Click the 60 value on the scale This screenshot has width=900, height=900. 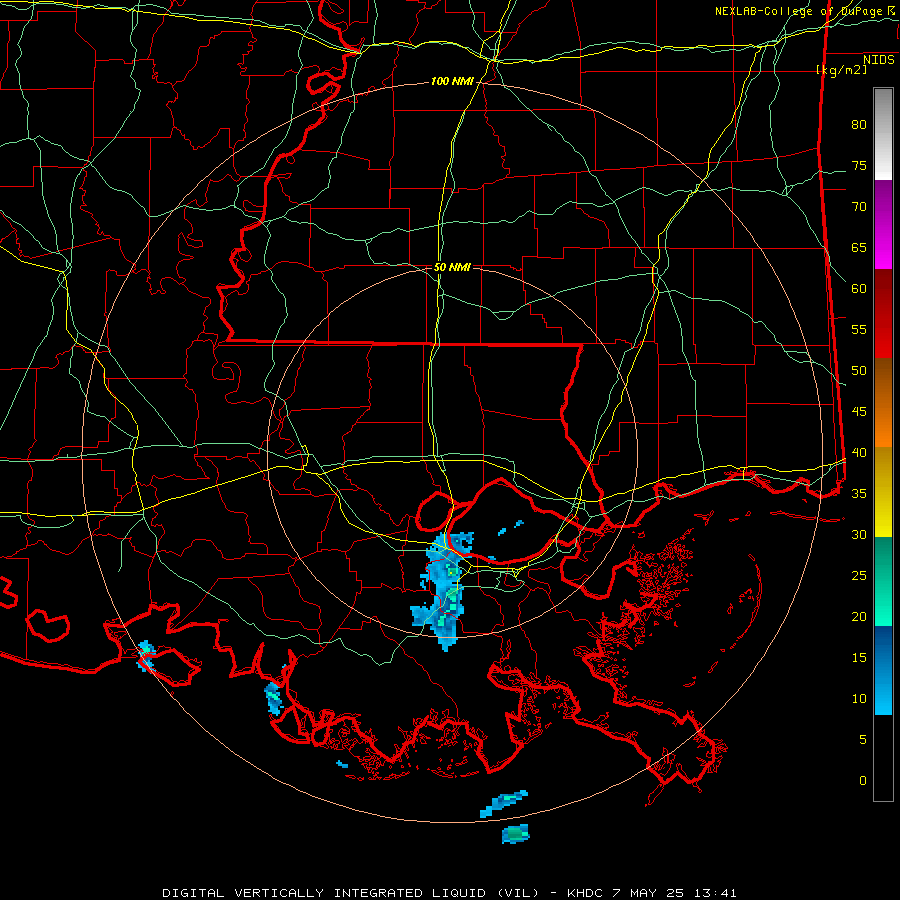(859, 289)
